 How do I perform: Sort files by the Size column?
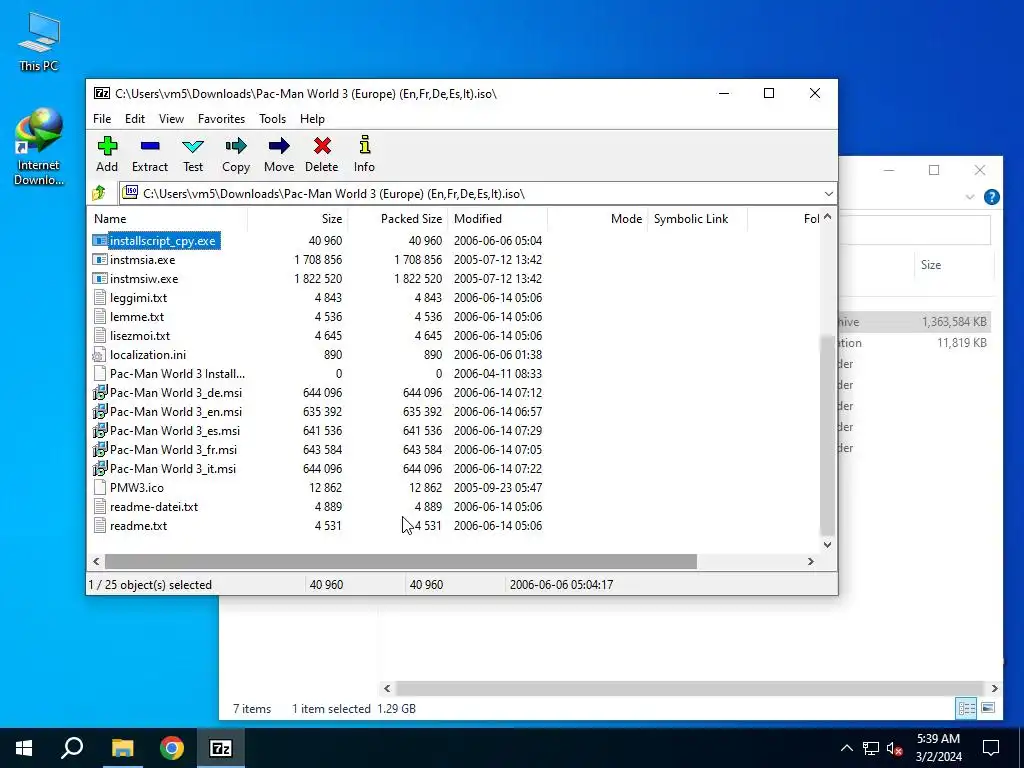pos(297,219)
